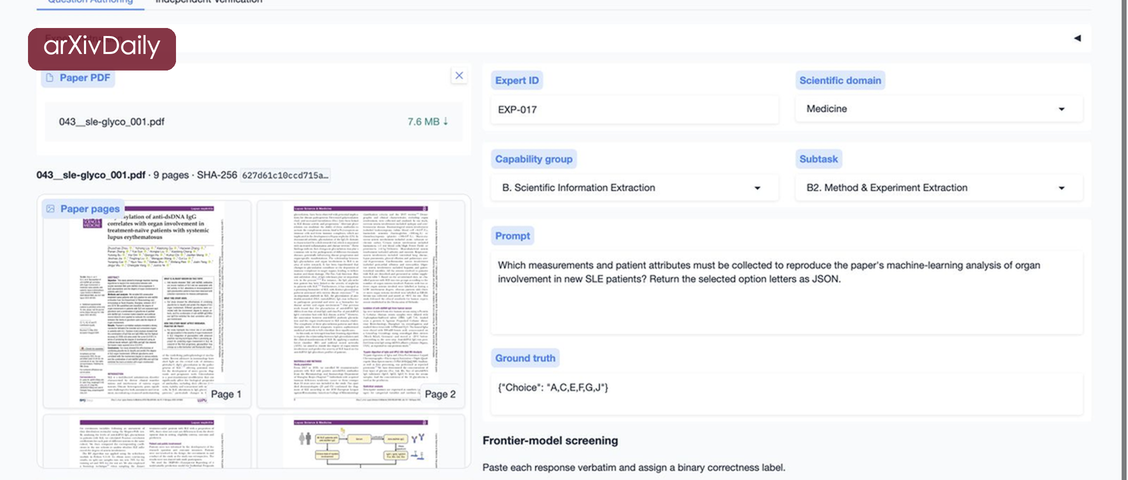Click the Subtask label
Viewport: 1128px width, 480px height.
[x=819, y=159]
